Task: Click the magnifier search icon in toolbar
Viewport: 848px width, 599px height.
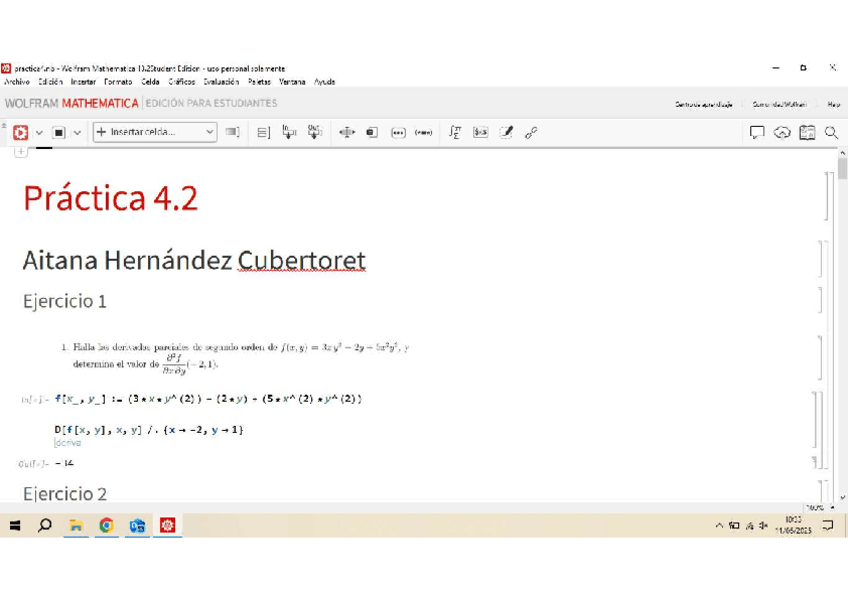Action: 832,132
